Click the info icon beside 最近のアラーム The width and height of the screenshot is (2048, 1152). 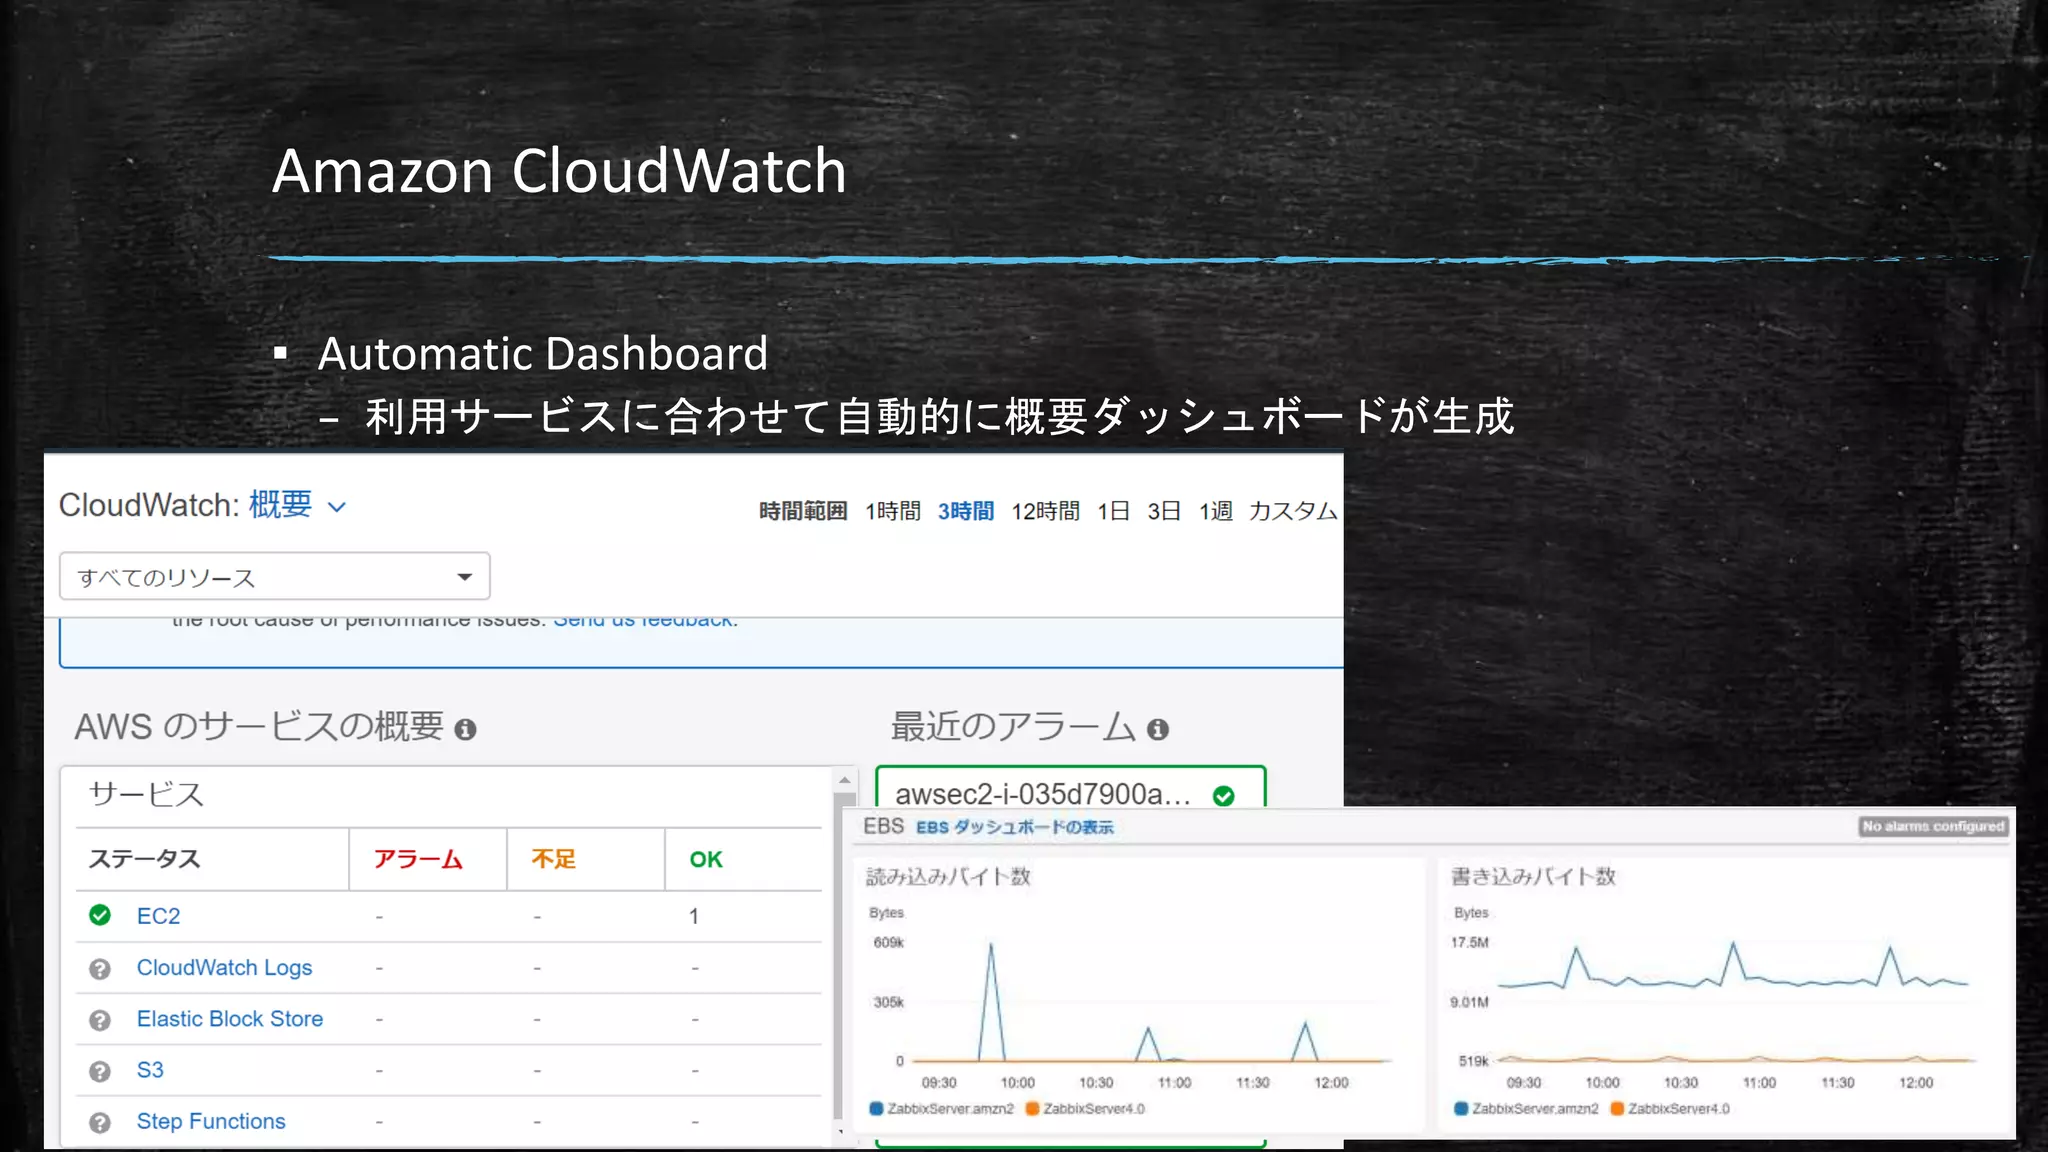[x=1158, y=729]
